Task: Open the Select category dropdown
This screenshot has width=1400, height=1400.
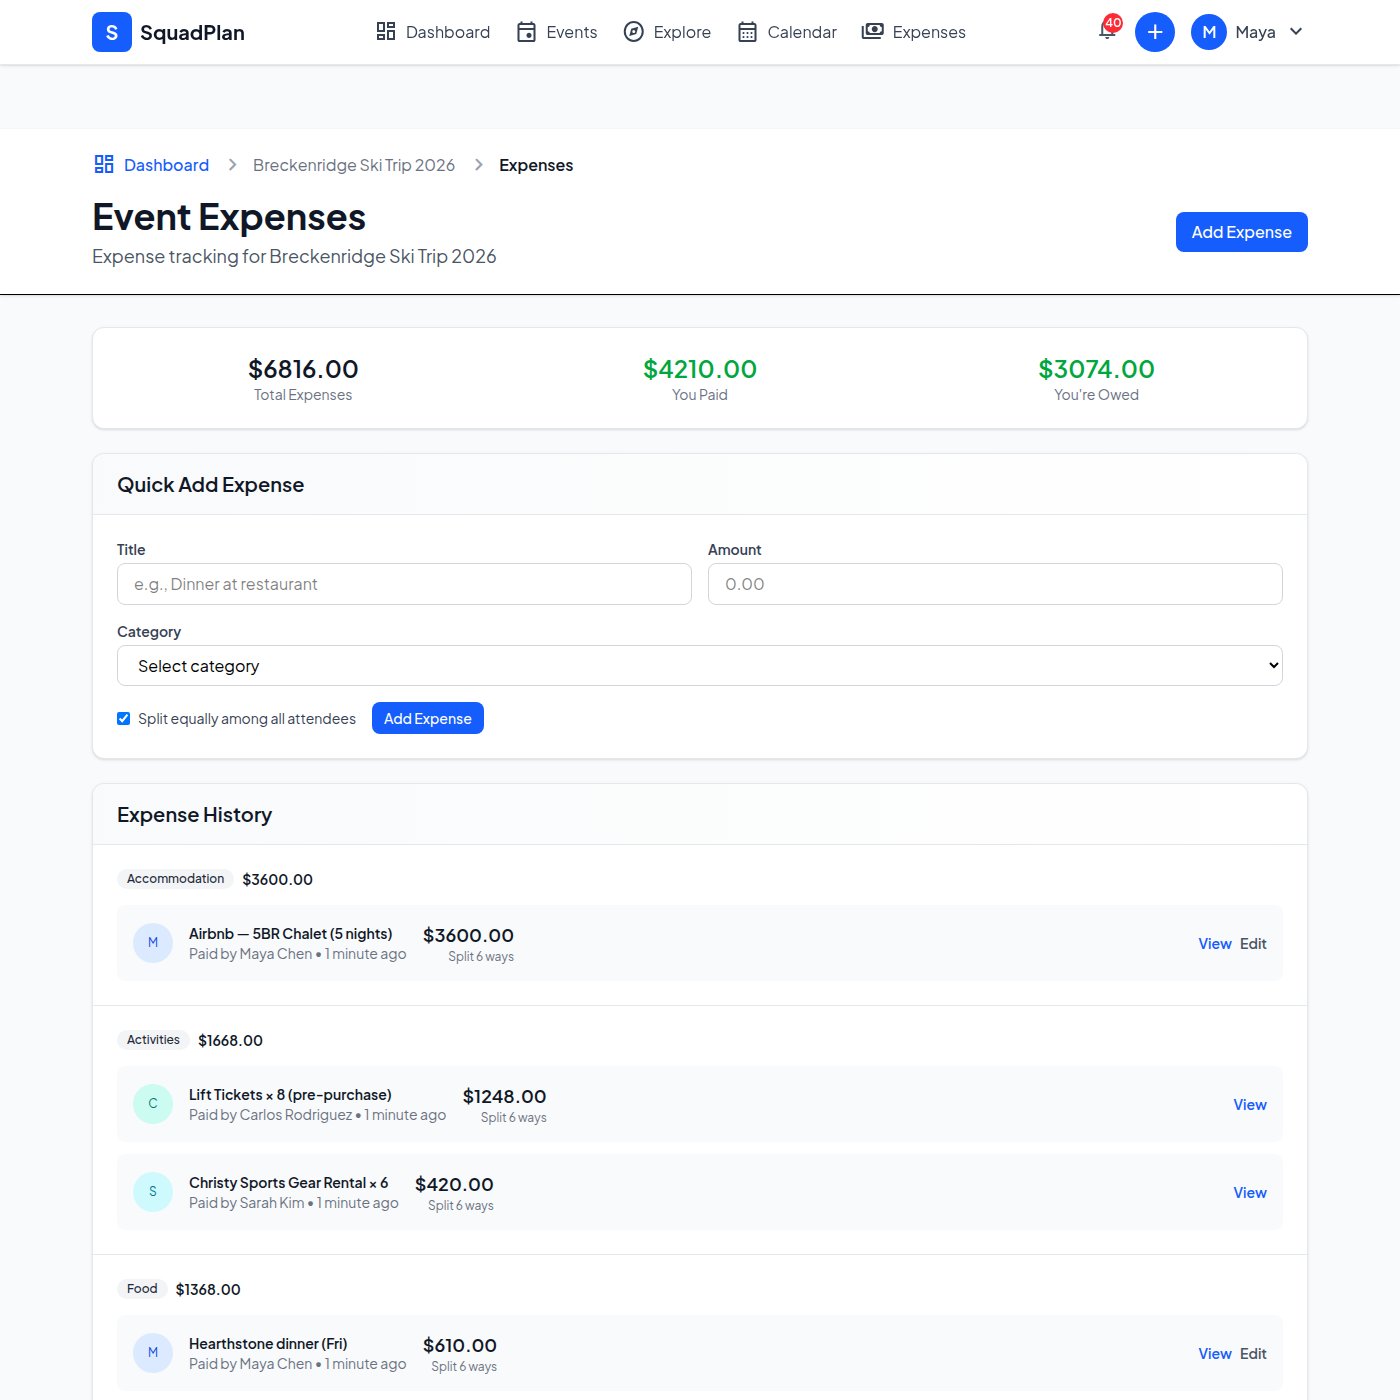Action: (x=700, y=665)
